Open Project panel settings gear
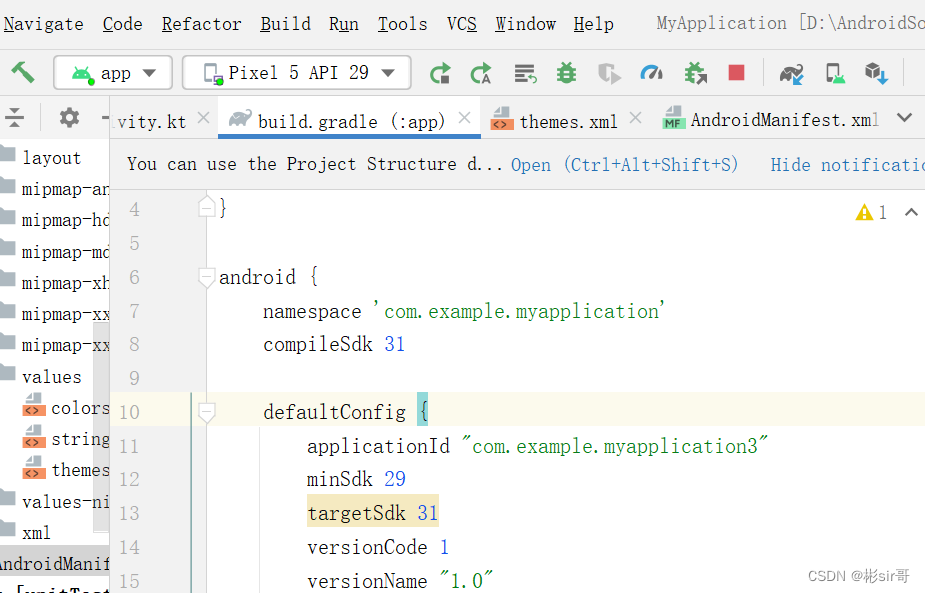 click(x=68, y=118)
